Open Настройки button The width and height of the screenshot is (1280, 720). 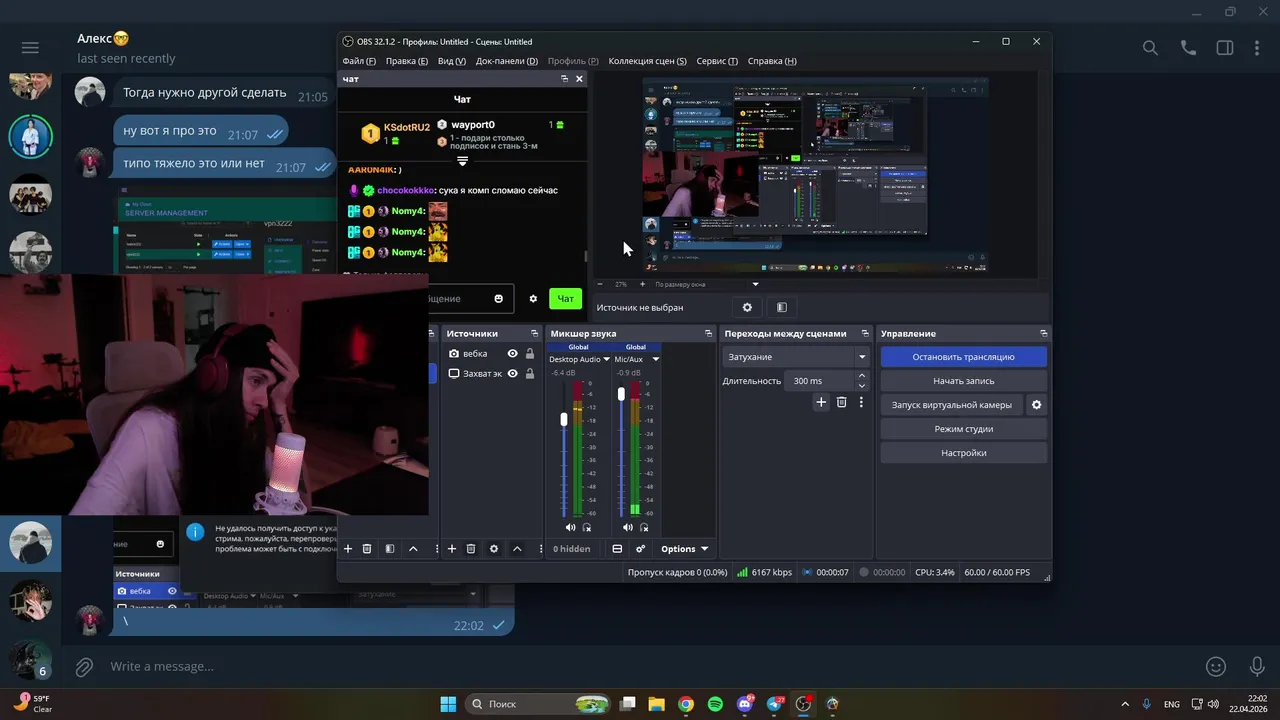tap(963, 453)
